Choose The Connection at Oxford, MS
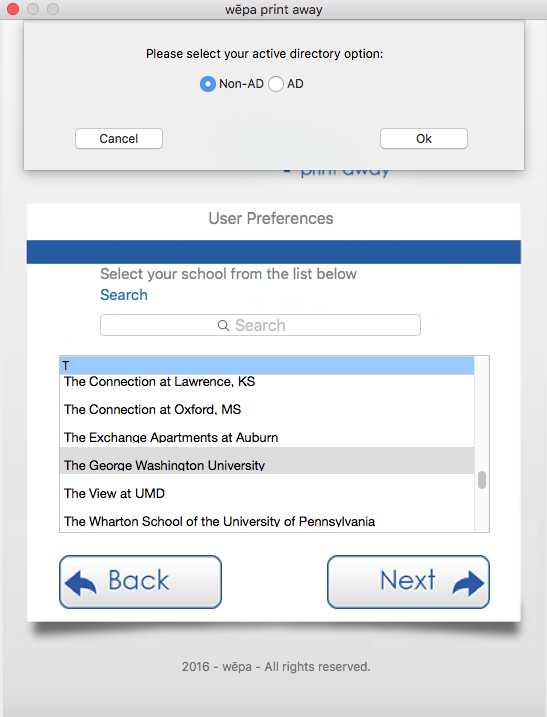 pos(267,410)
